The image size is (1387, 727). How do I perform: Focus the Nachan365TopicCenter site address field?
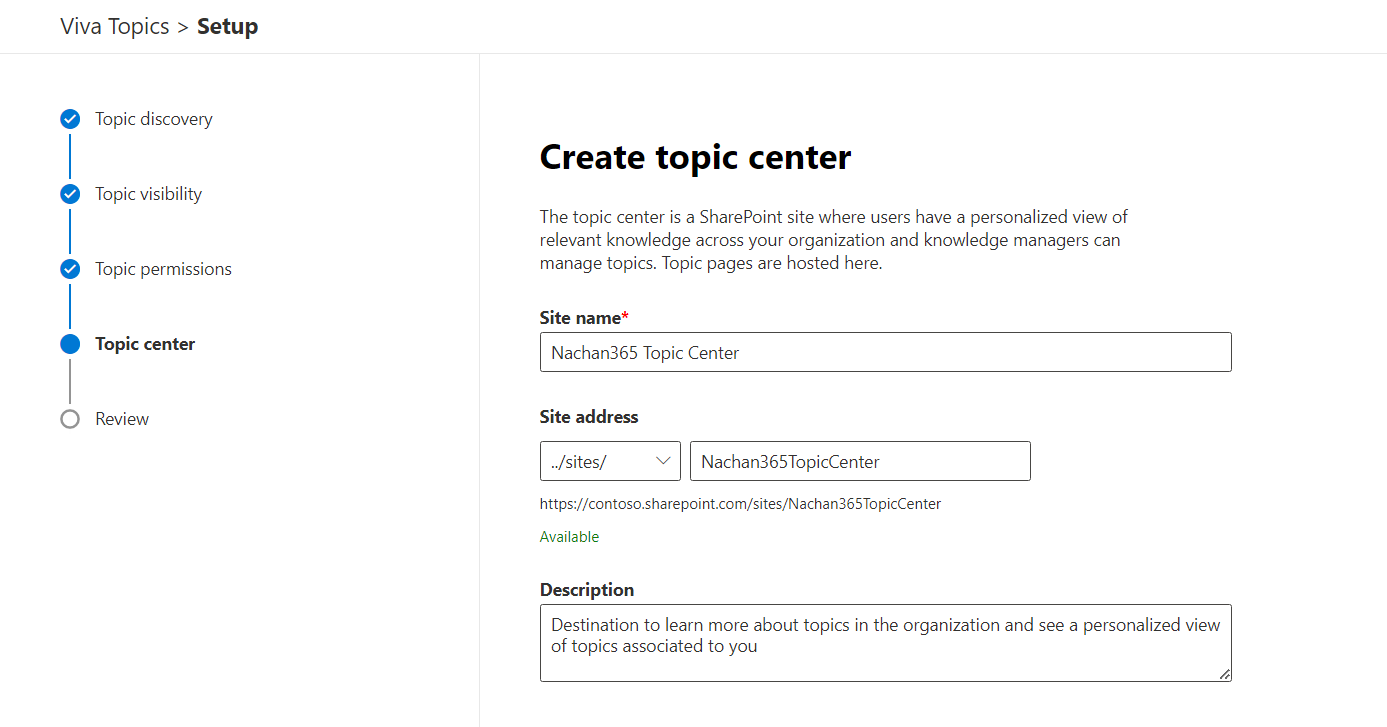[860, 461]
